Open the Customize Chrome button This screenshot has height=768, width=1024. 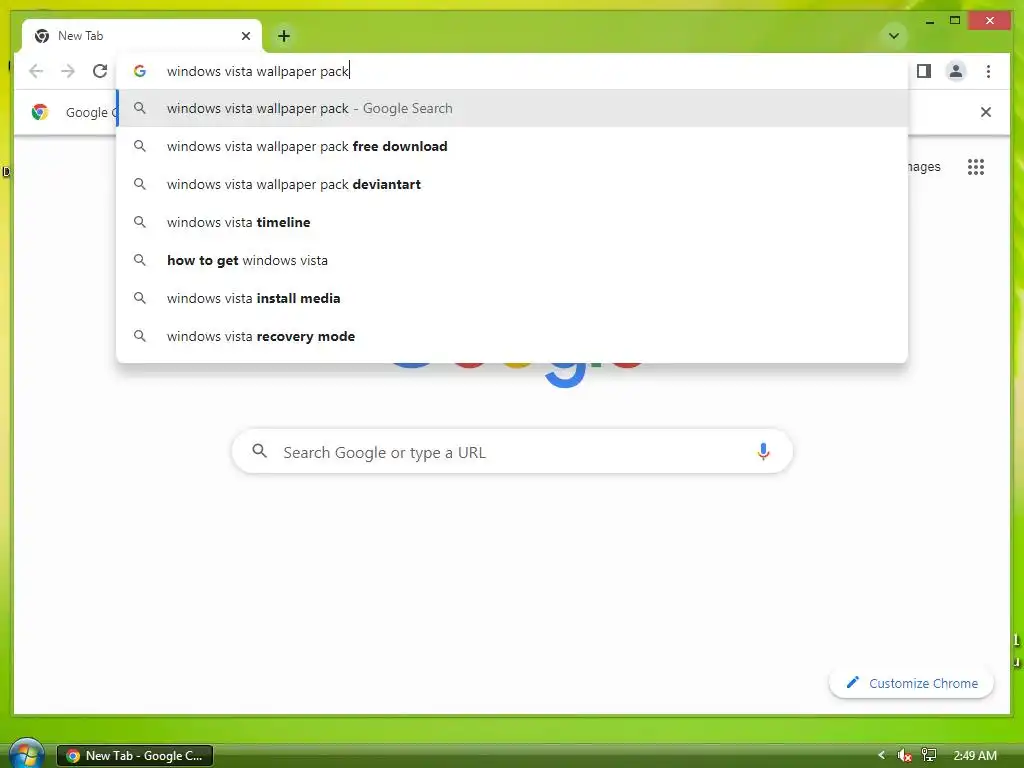click(912, 683)
